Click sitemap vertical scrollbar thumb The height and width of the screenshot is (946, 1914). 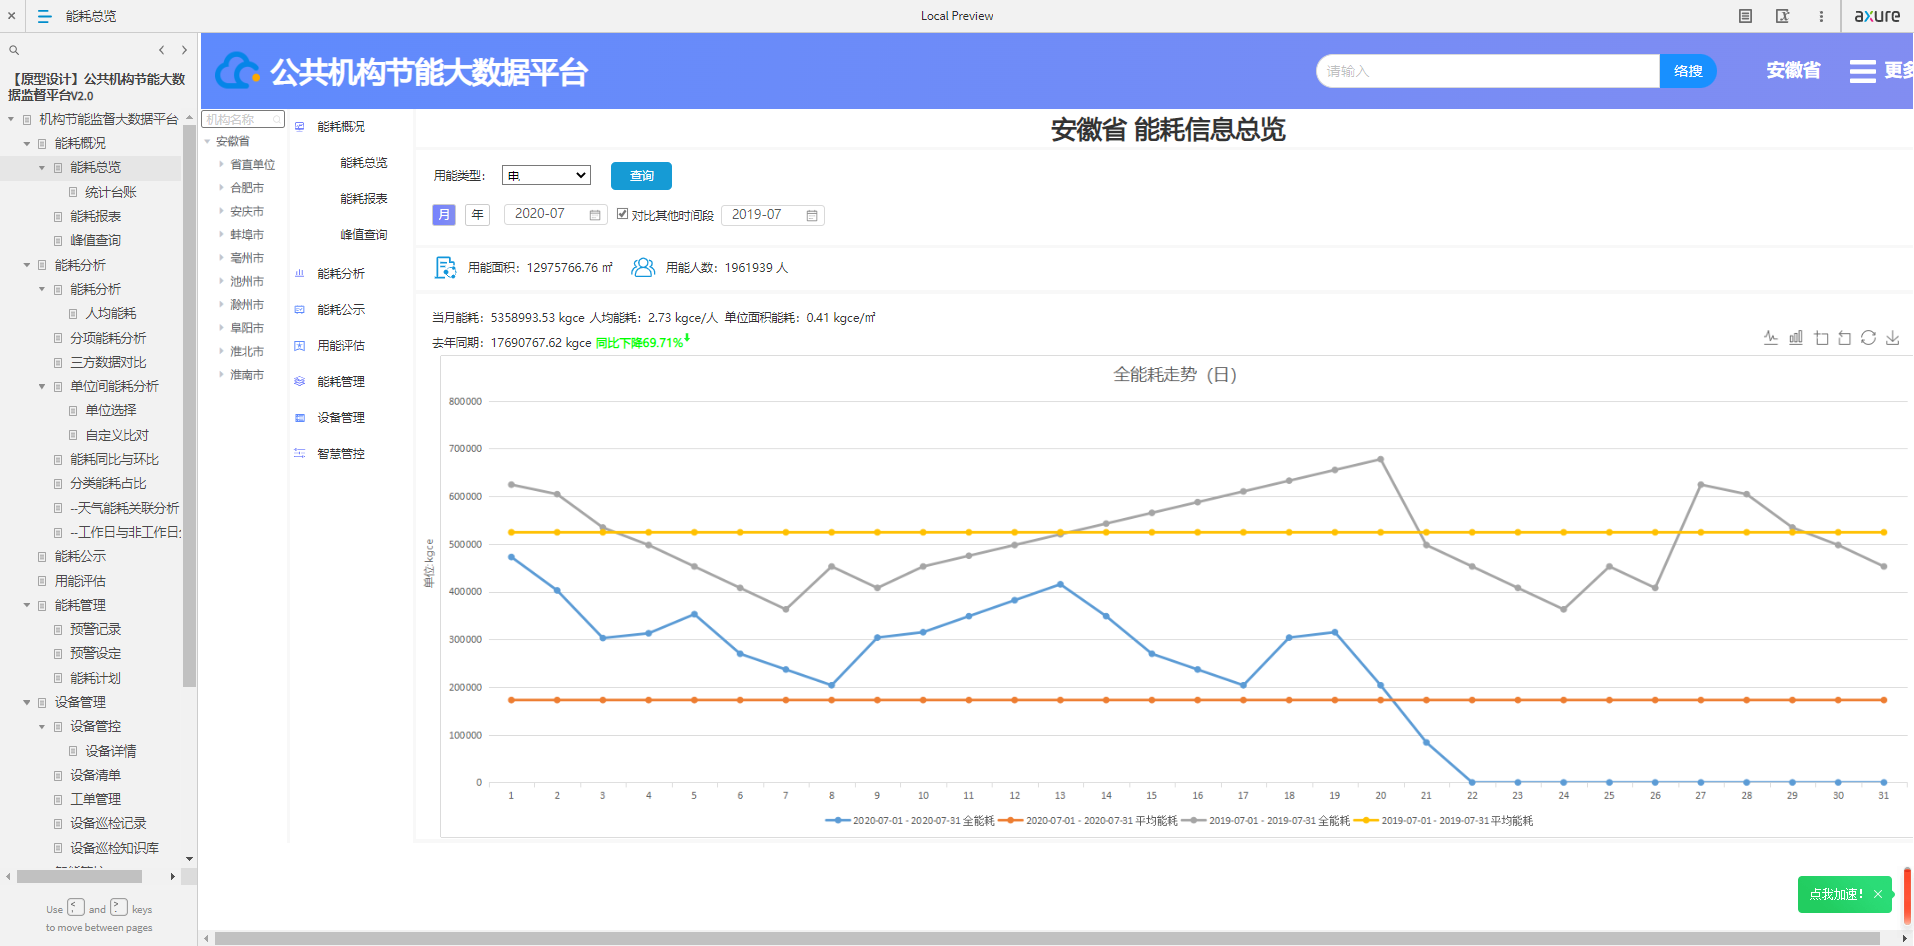click(x=190, y=405)
